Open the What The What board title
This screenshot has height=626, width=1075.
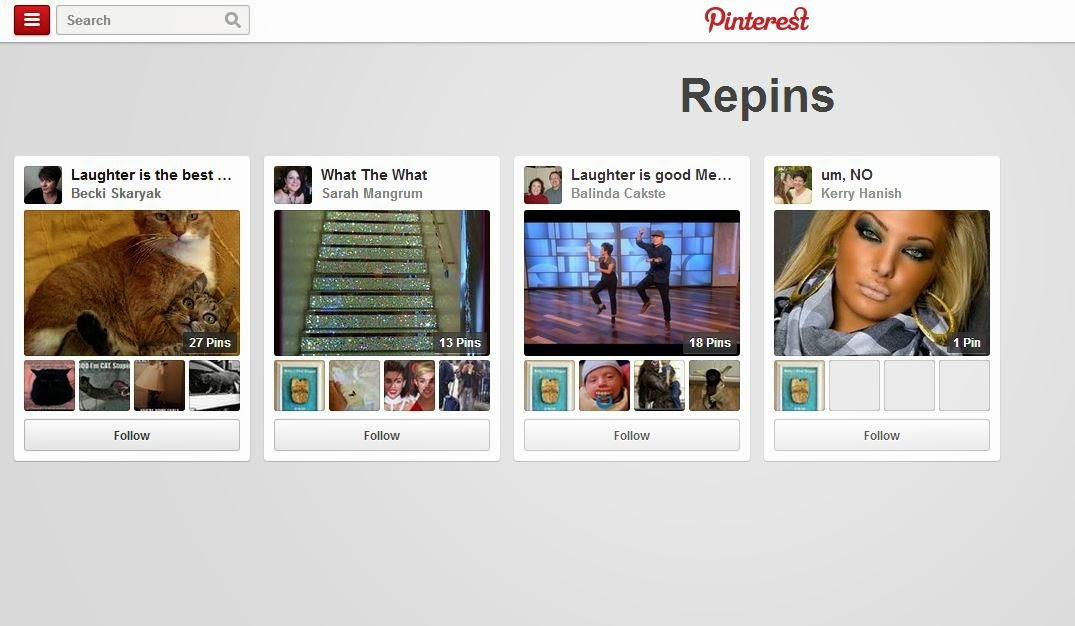(x=374, y=175)
